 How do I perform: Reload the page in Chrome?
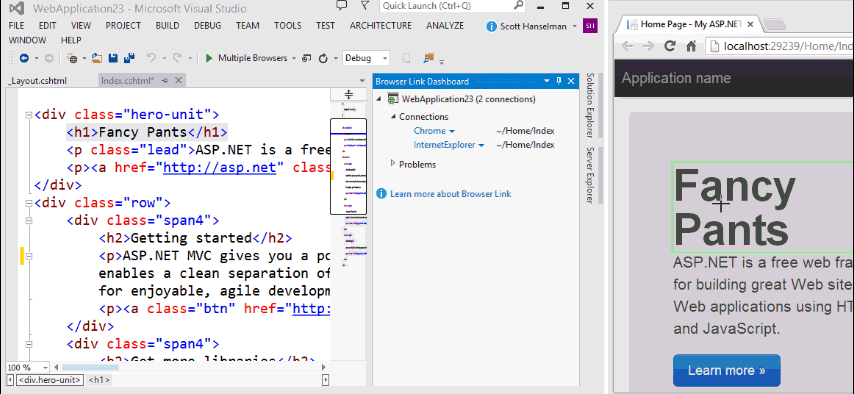[x=670, y=46]
